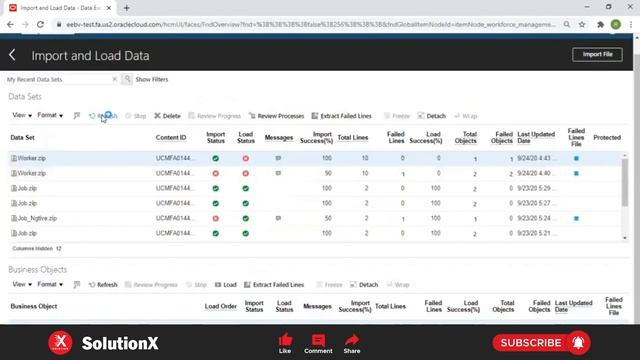Click the Data Sets table vertical scrollbar

[x=624, y=182]
